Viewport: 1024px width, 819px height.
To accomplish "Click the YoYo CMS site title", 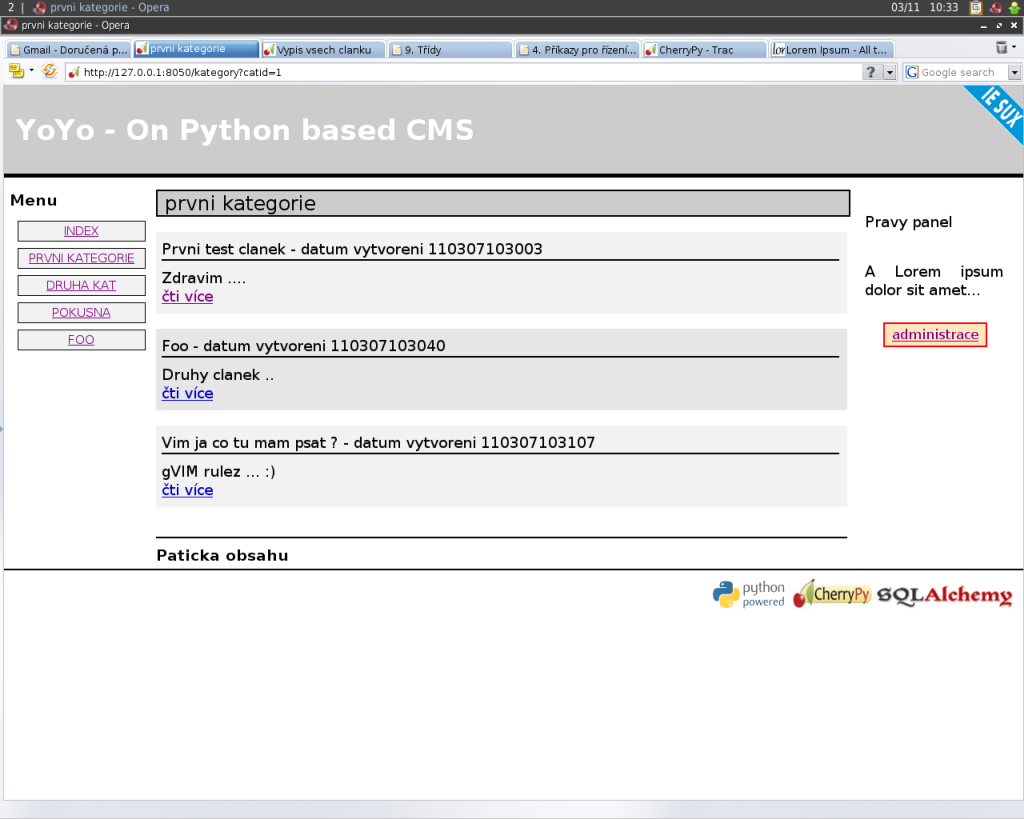I will pyautogui.click(x=244, y=129).
